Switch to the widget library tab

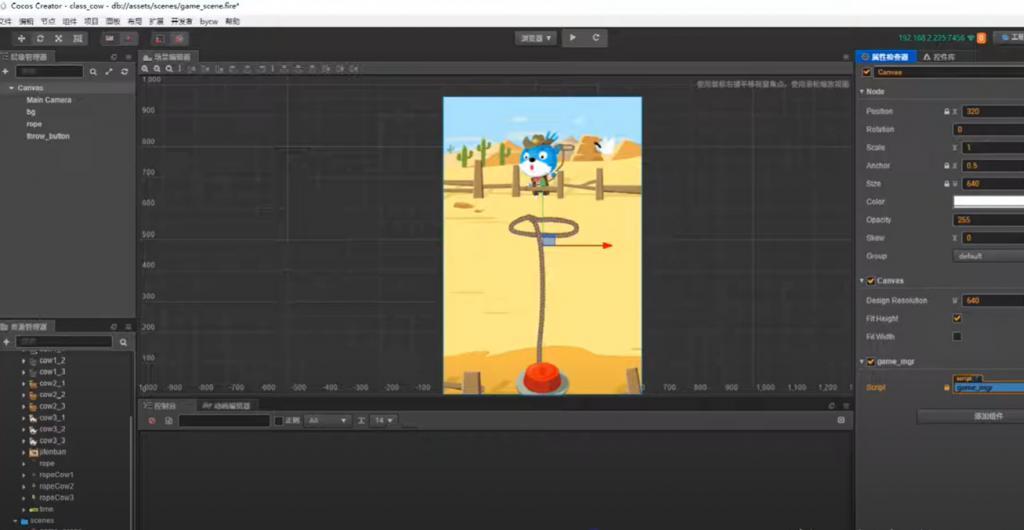click(x=939, y=57)
